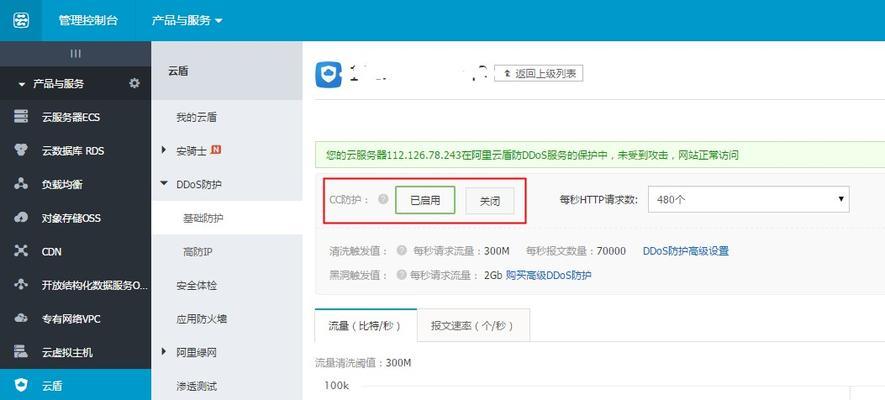Switch to 流量（比特/秒）tab
The height and width of the screenshot is (400, 885).
point(365,326)
